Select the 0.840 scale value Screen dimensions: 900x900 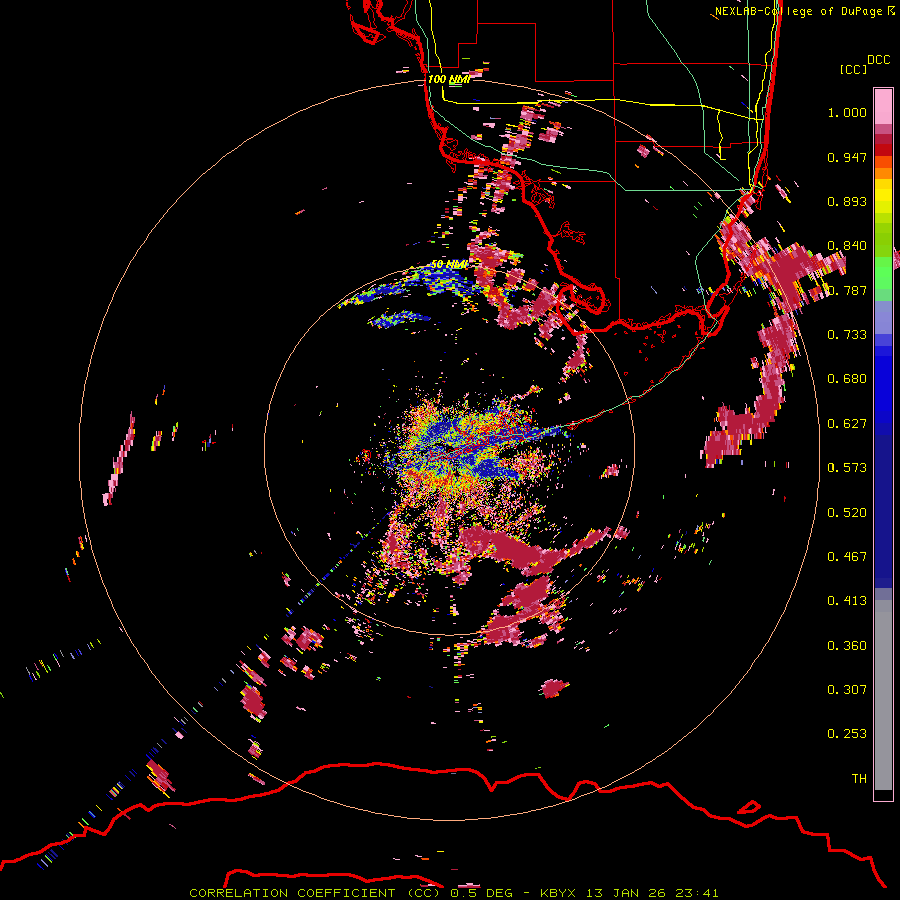tap(847, 246)
